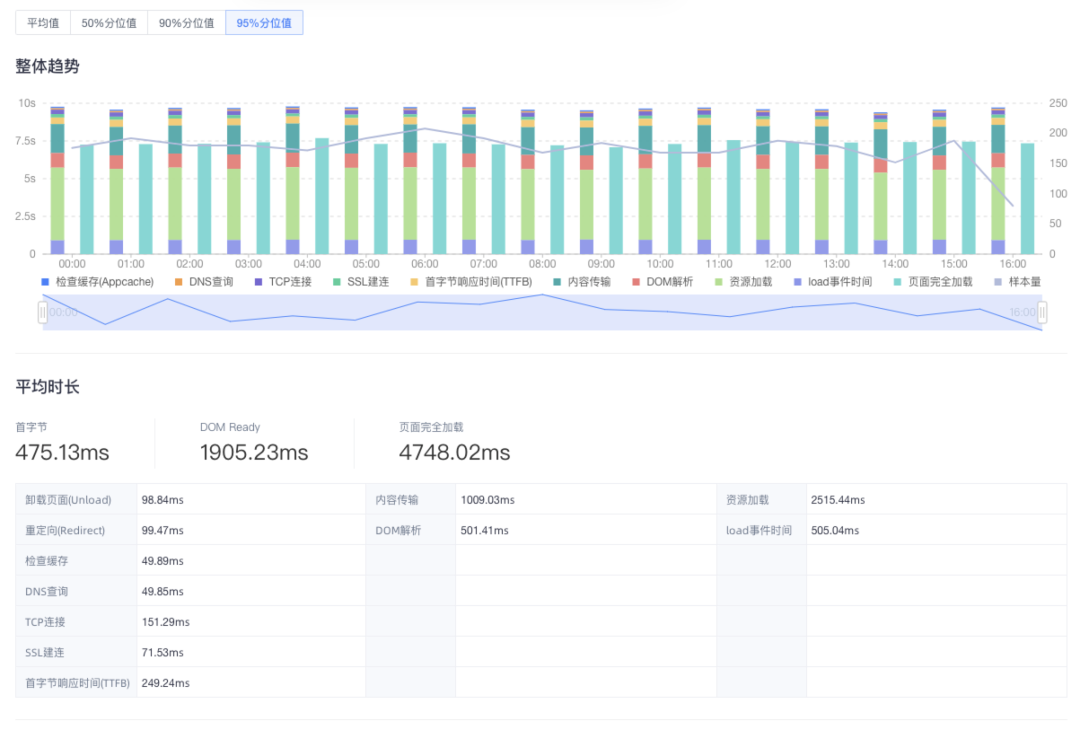Toggle 检查缓存(Appcache) legend series
This screenshot has width=1080, height=730.
click(97, 282)
